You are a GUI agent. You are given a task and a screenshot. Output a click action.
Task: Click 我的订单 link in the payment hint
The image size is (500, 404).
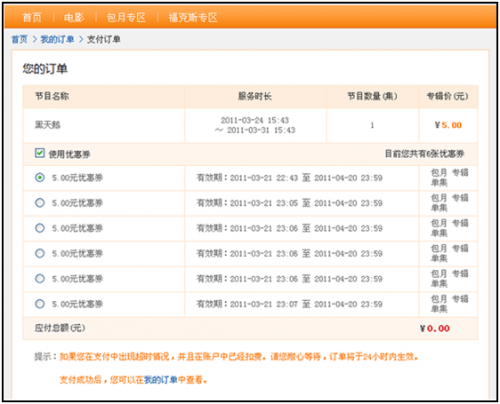click(x=161, y=379)
